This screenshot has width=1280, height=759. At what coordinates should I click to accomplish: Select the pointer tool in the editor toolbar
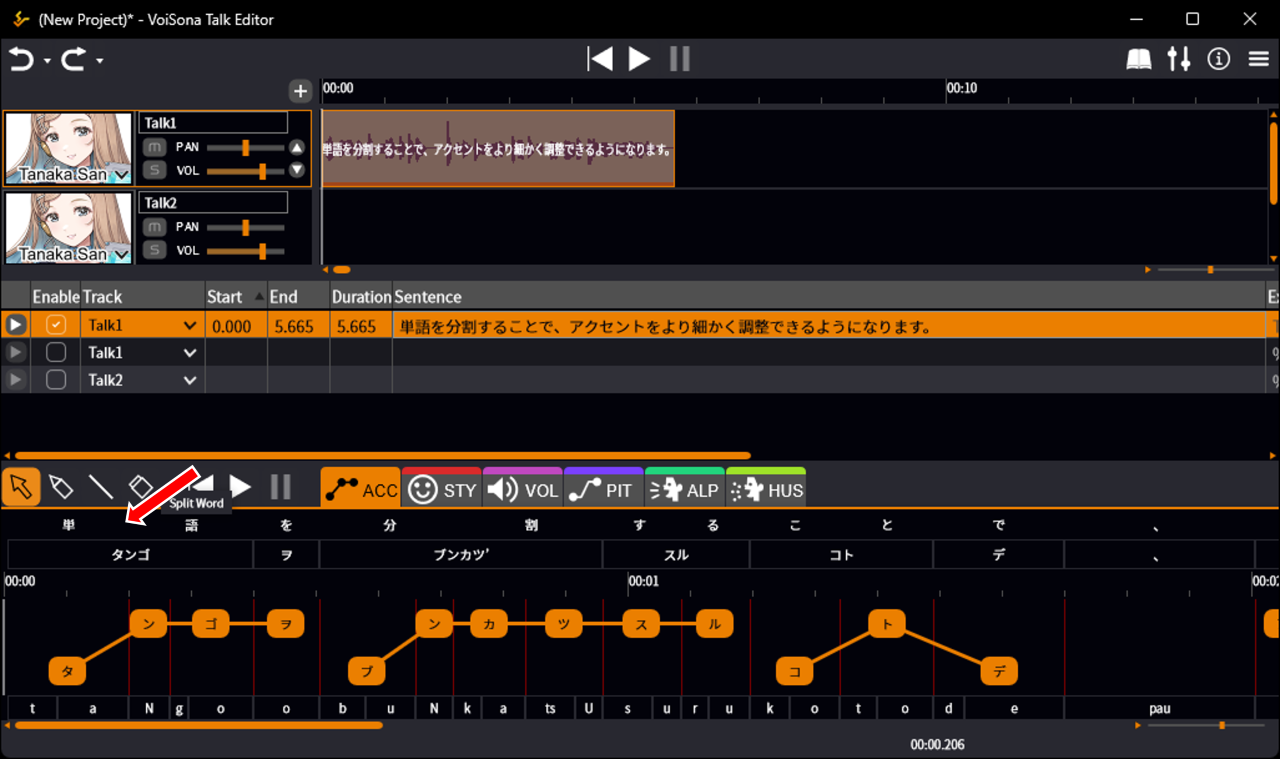[20, 487]
